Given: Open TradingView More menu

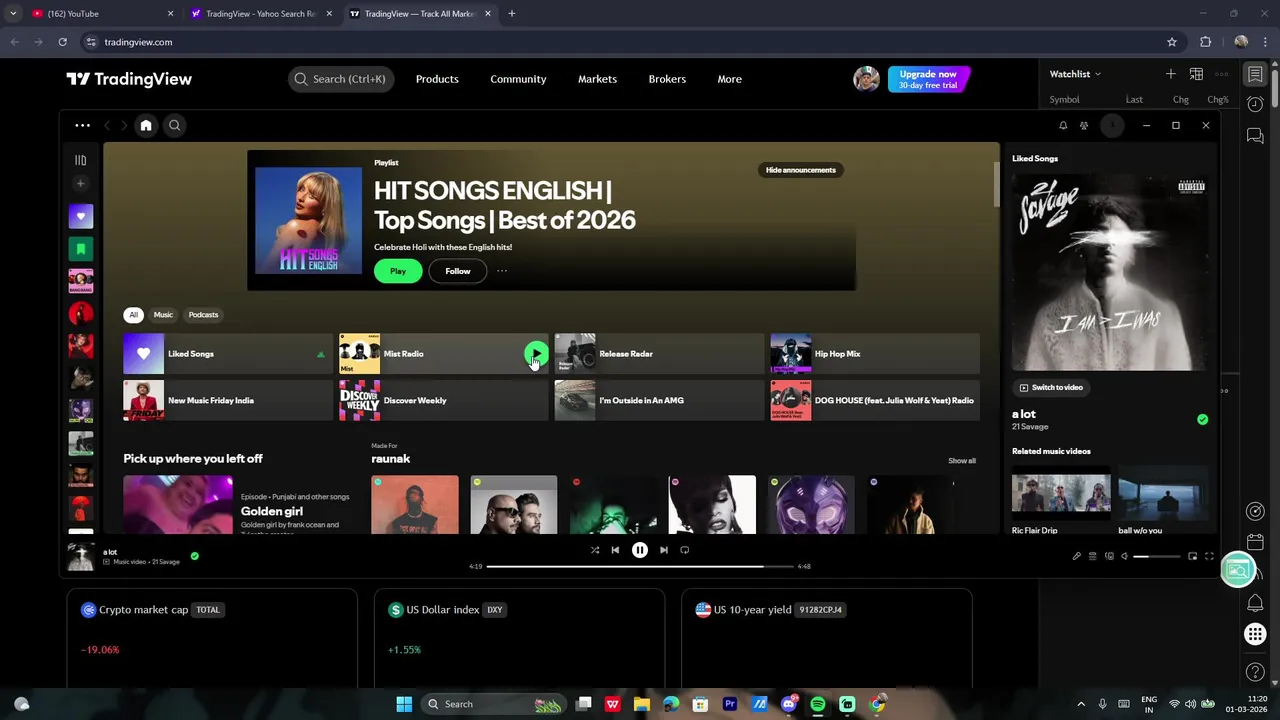Looking at the screenshot, I should click(x=729, y=79).
